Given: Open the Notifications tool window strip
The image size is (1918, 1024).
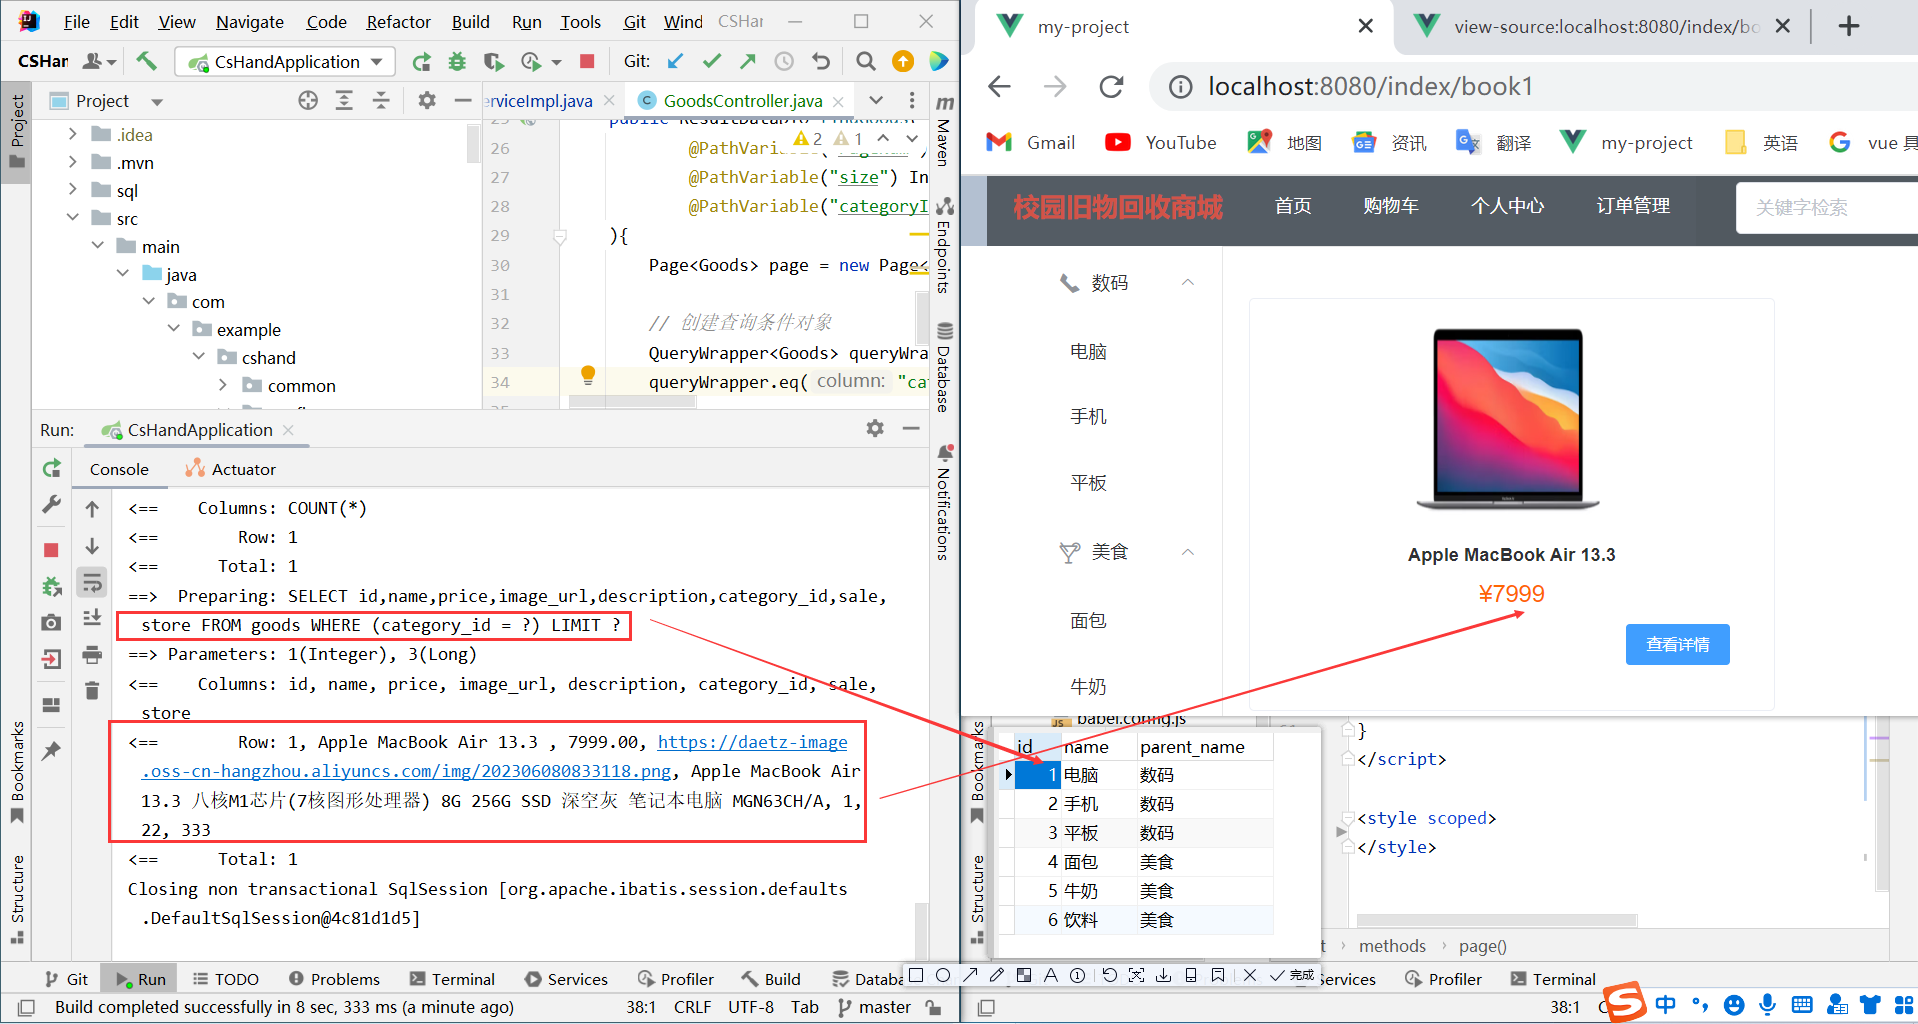Looking at the screenshot, I should tap(944, 502).
